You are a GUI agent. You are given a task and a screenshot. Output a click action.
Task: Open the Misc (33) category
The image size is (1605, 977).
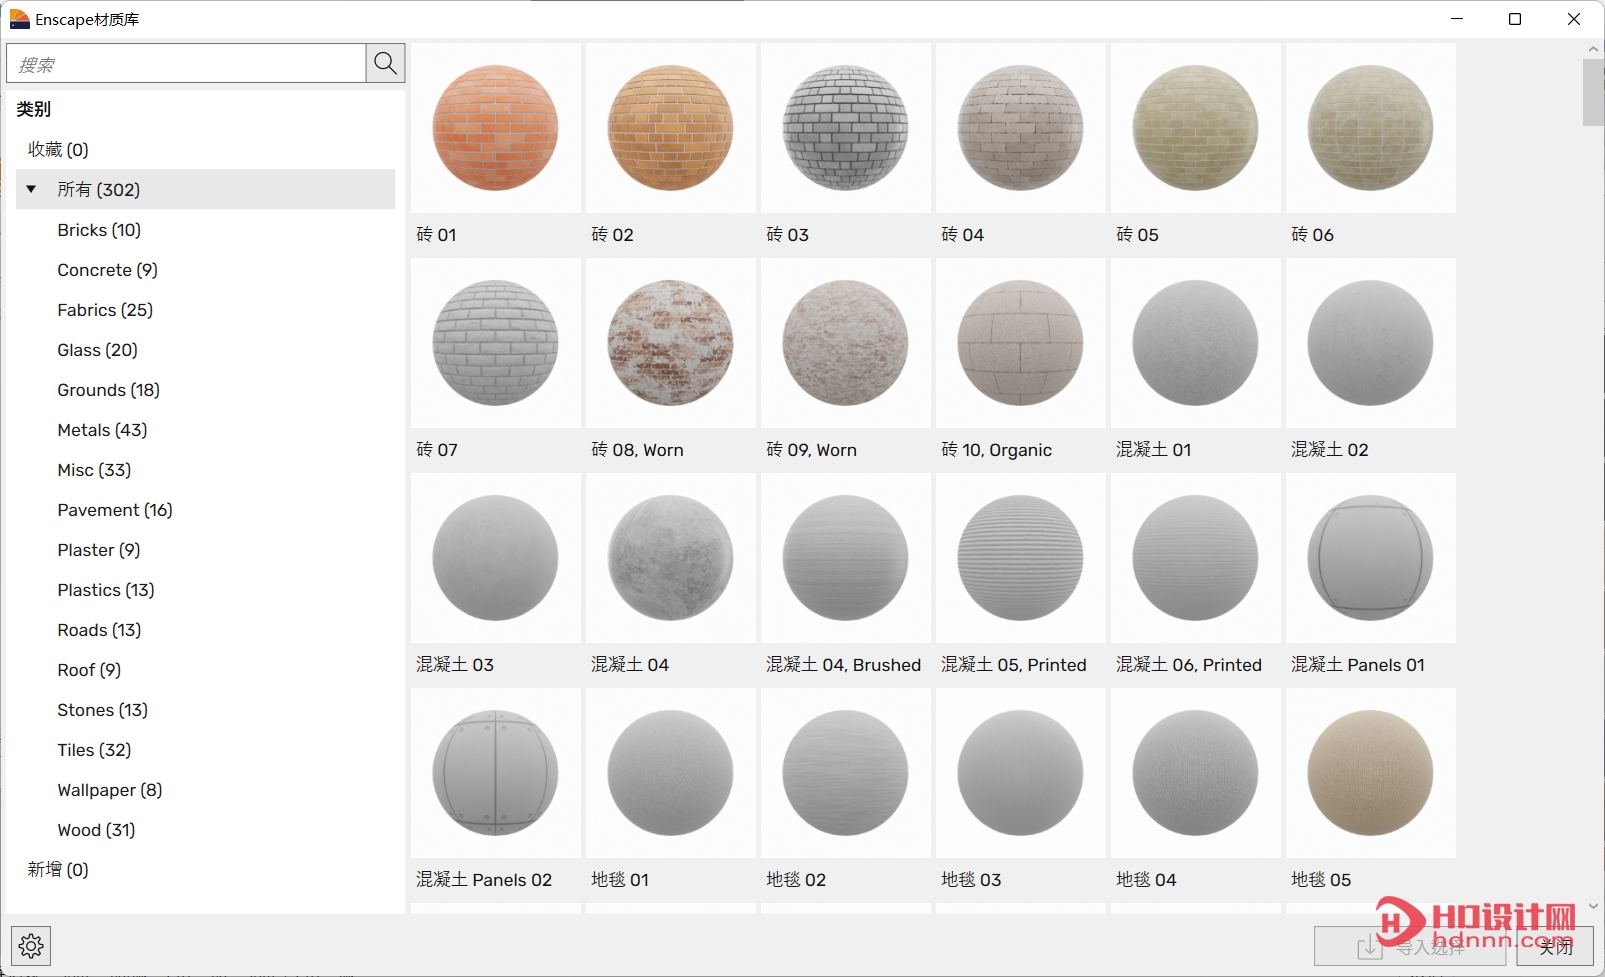94,469
